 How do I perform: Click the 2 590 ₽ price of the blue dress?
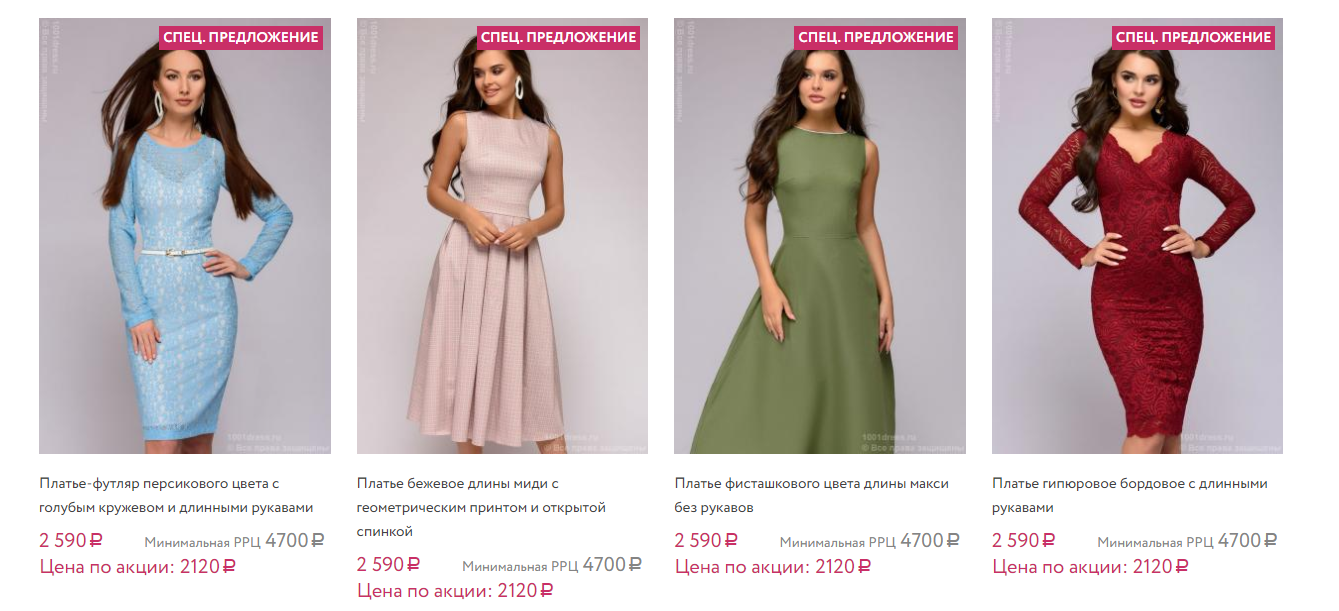(x=71, y=541)
